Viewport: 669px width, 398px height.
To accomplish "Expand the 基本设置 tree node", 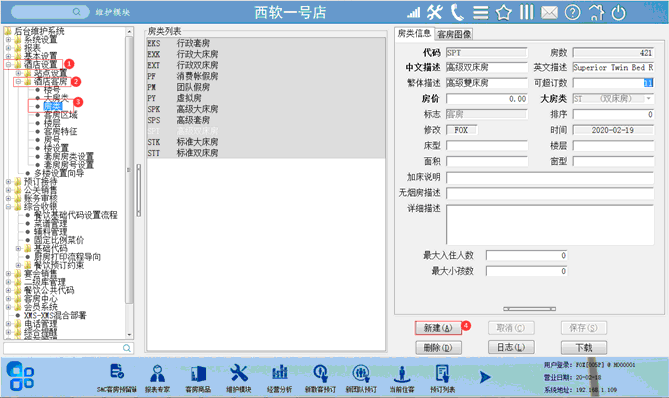I will [8, 56].
